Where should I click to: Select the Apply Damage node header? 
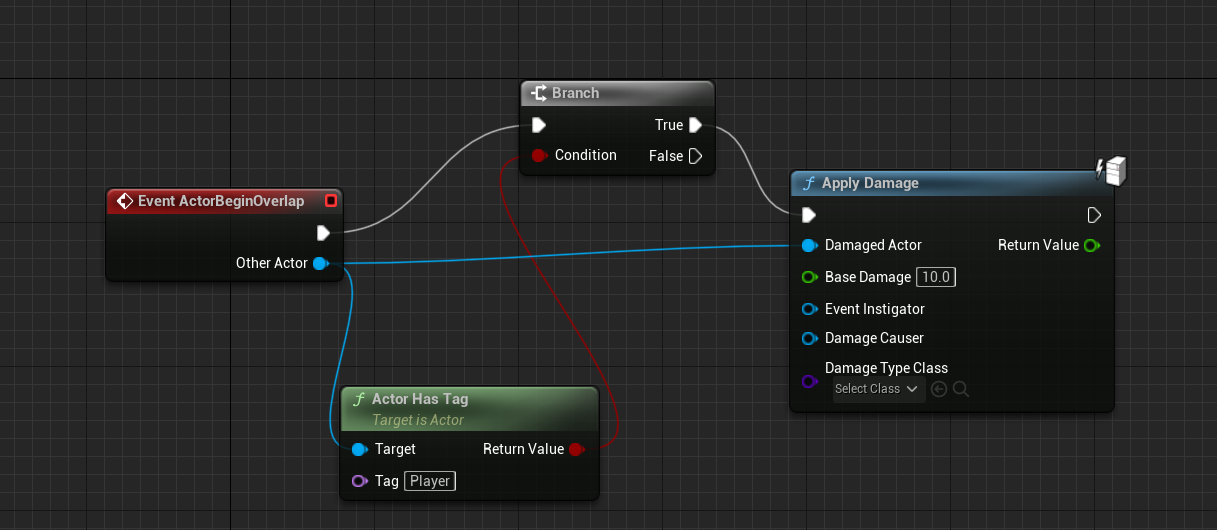point(952,183)
